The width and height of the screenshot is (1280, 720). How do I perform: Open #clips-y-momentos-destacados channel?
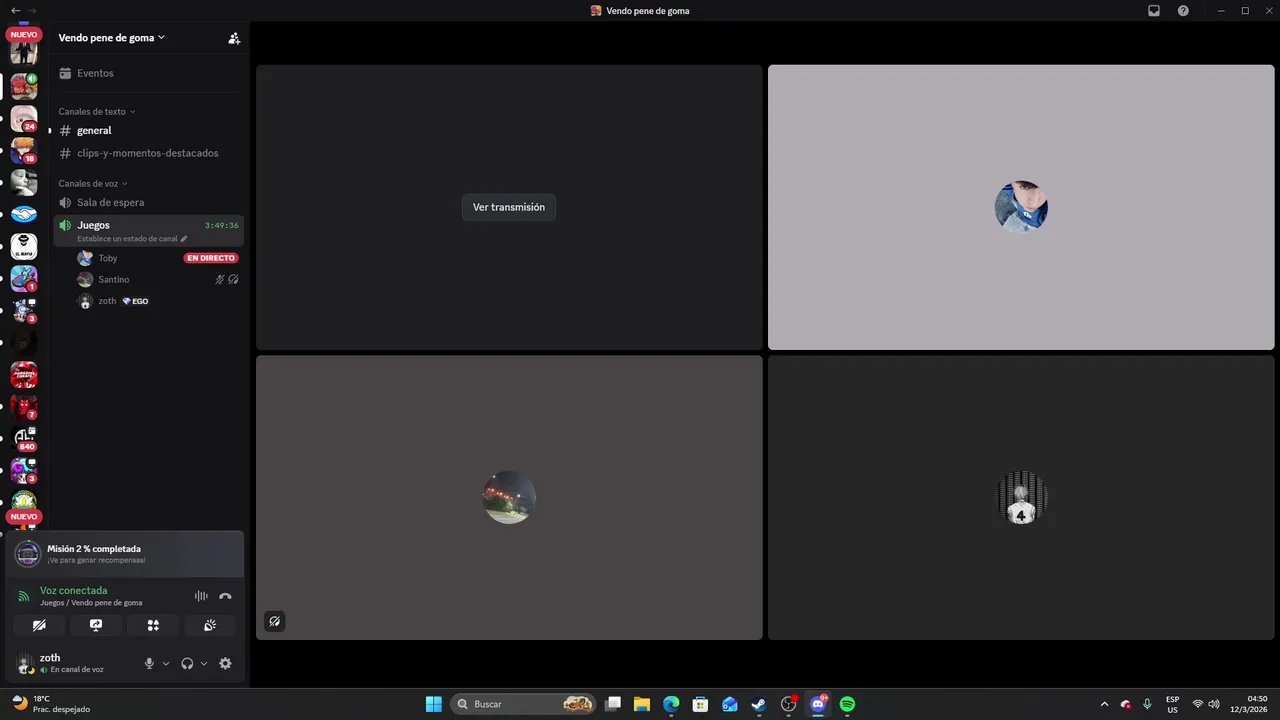coord(147,153)
